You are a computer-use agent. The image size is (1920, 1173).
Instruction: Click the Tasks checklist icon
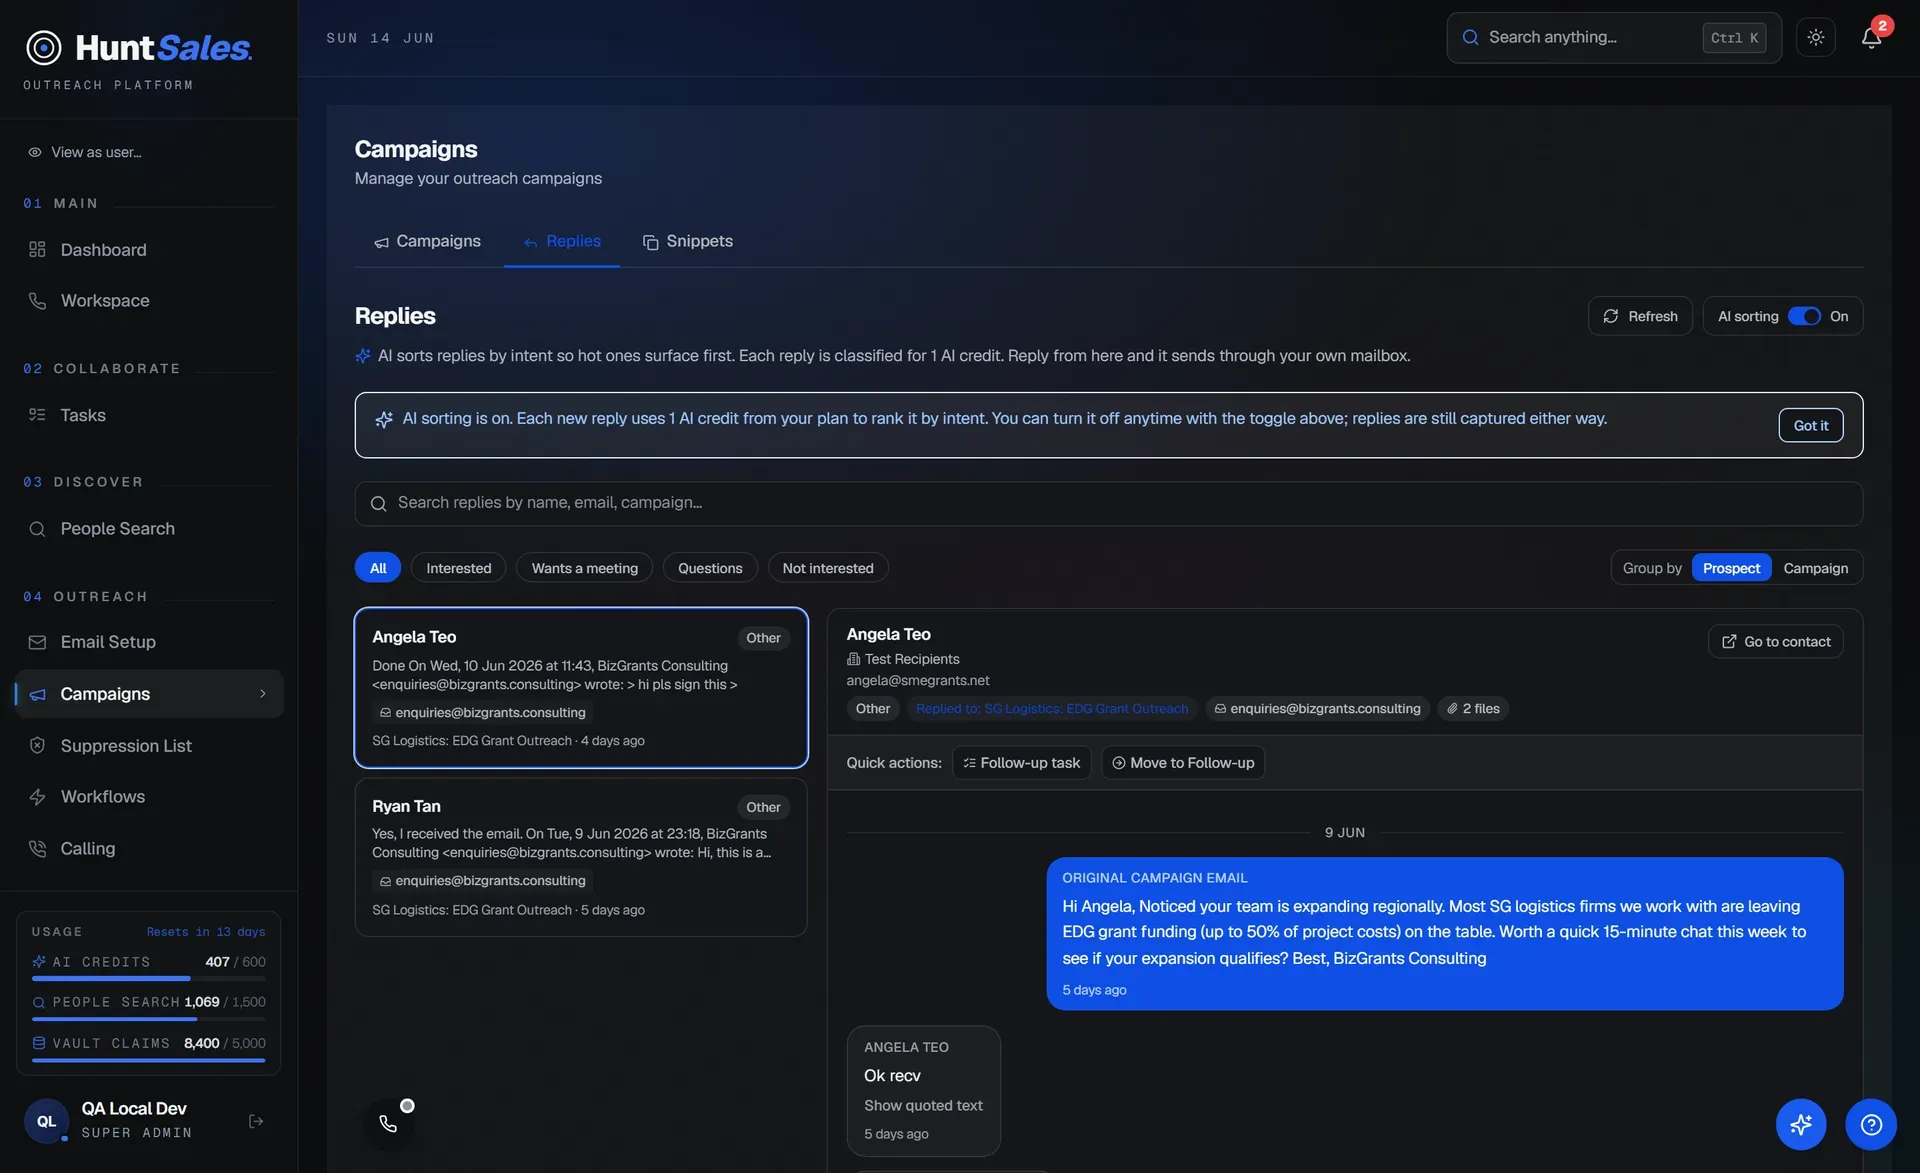pos(38,415)
